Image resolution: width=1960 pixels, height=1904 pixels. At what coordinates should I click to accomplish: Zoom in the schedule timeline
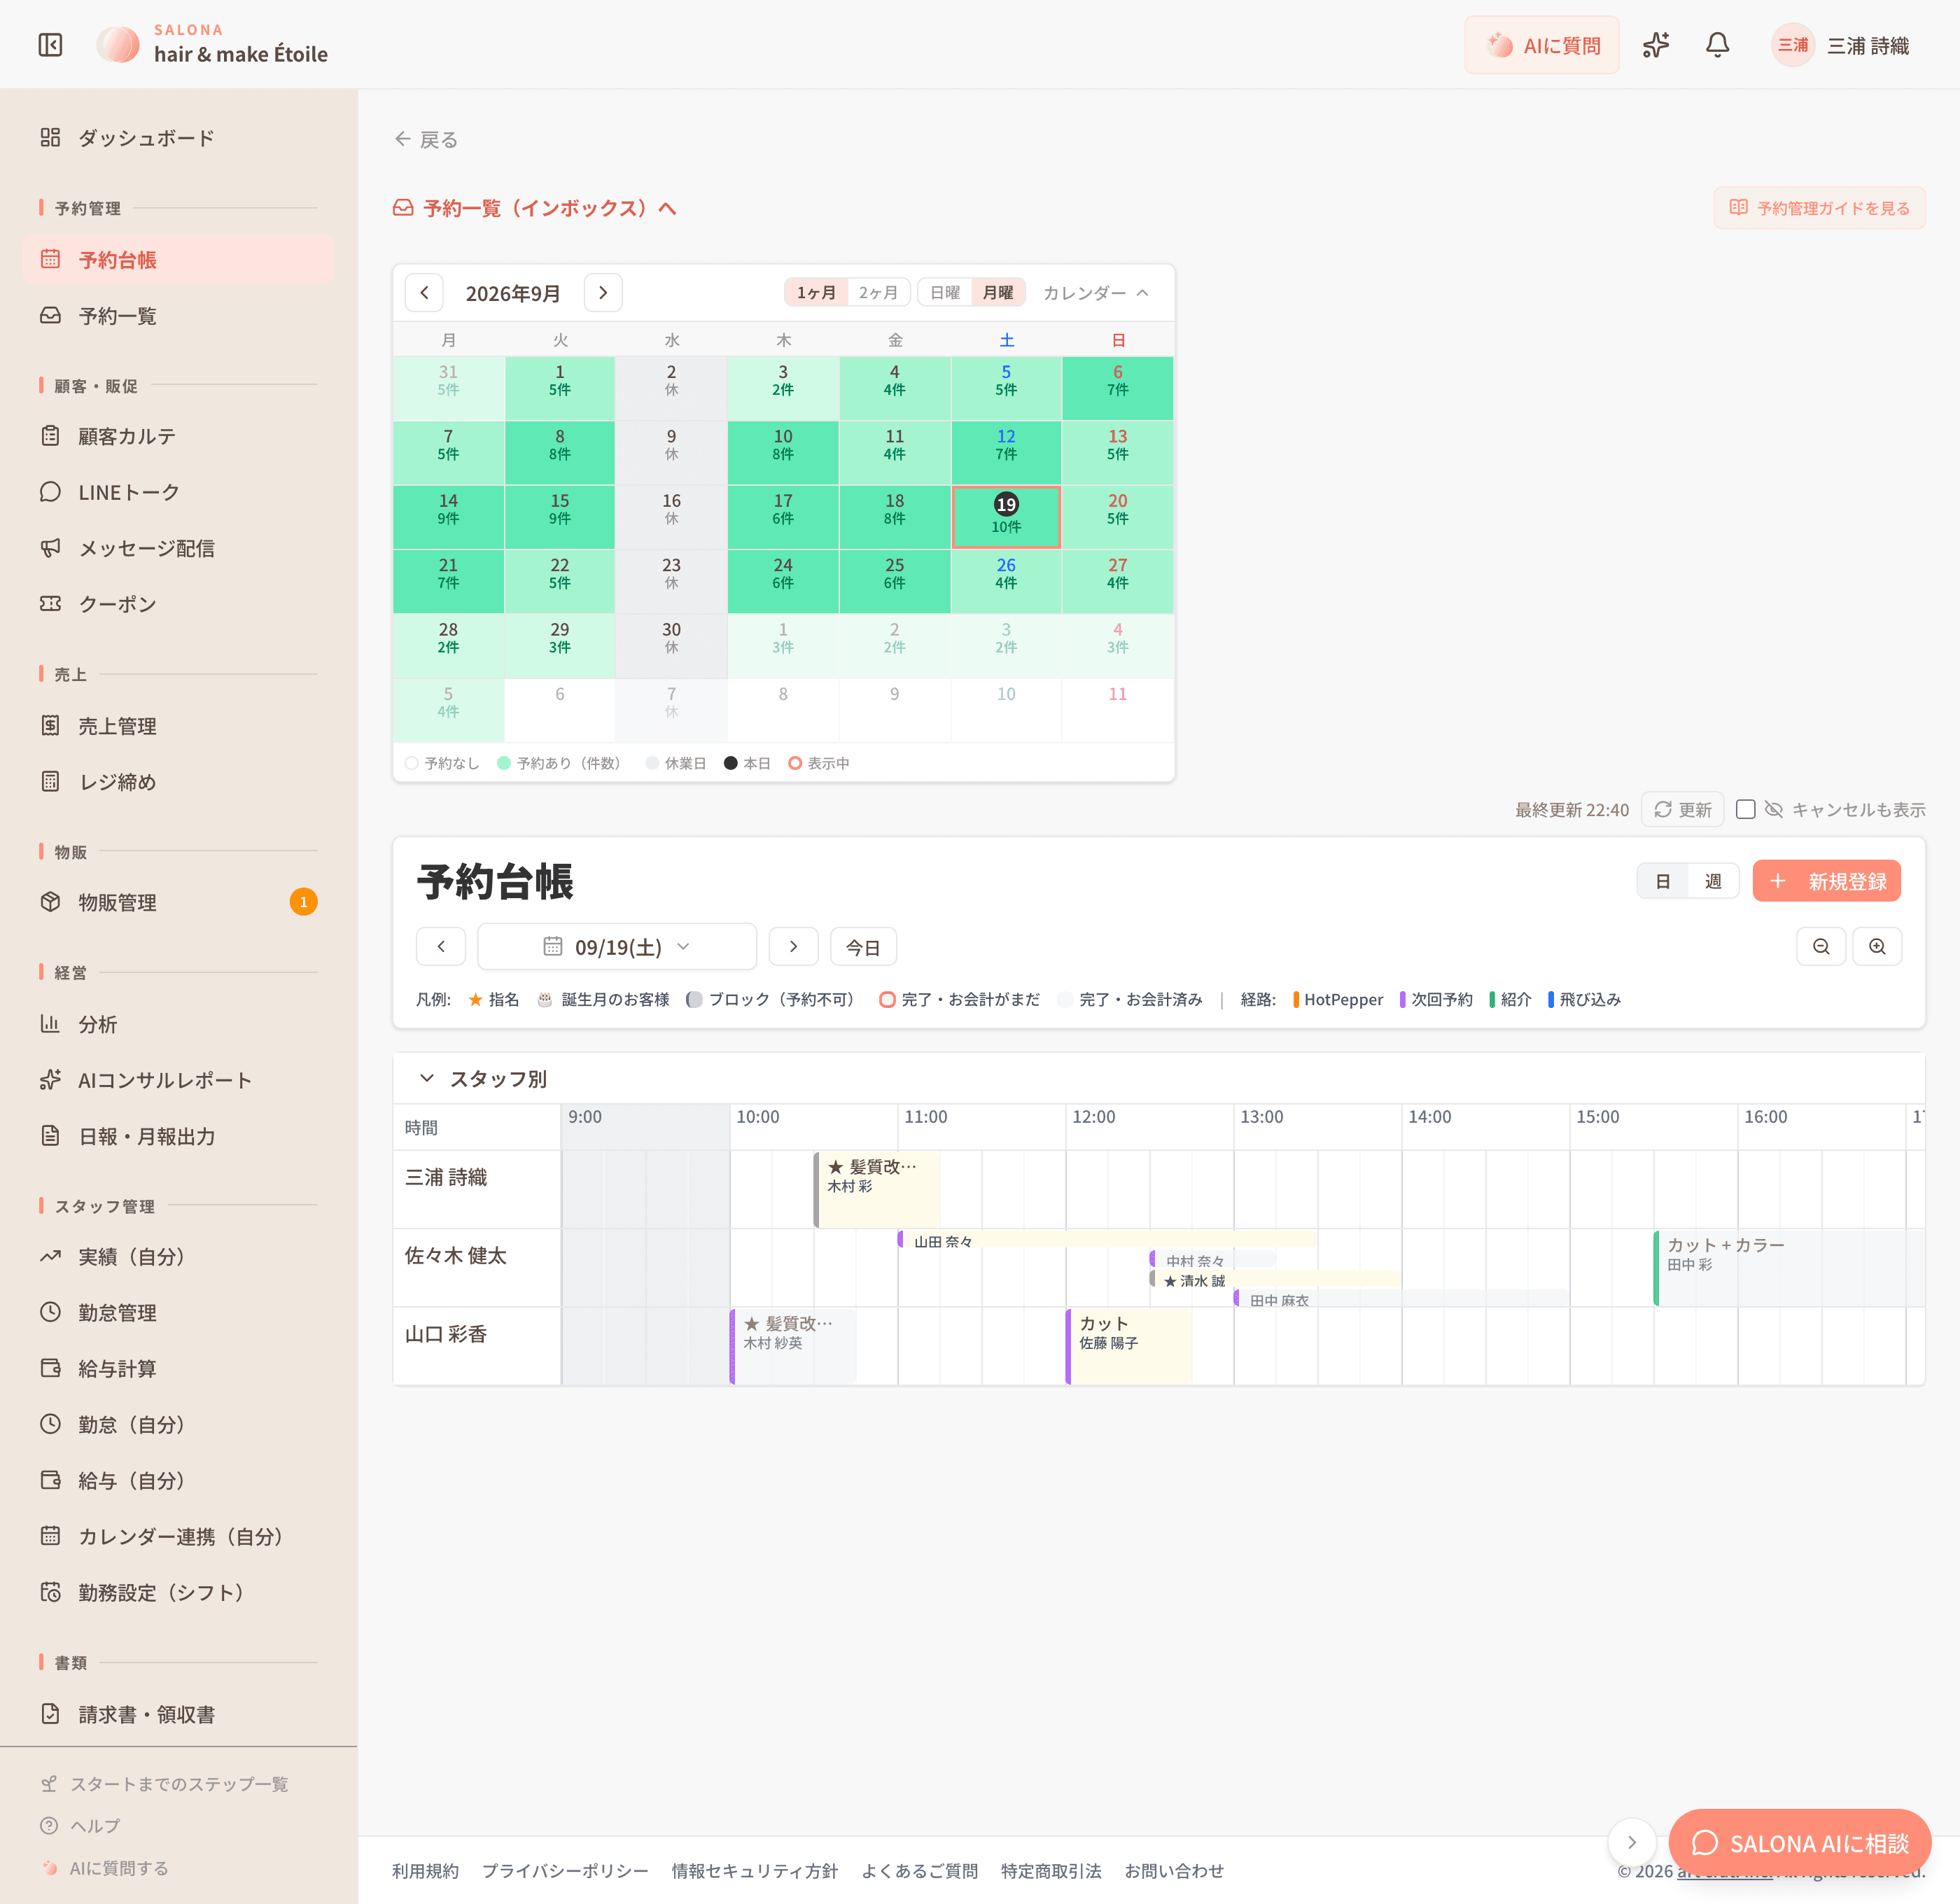tap(1877, 946)
